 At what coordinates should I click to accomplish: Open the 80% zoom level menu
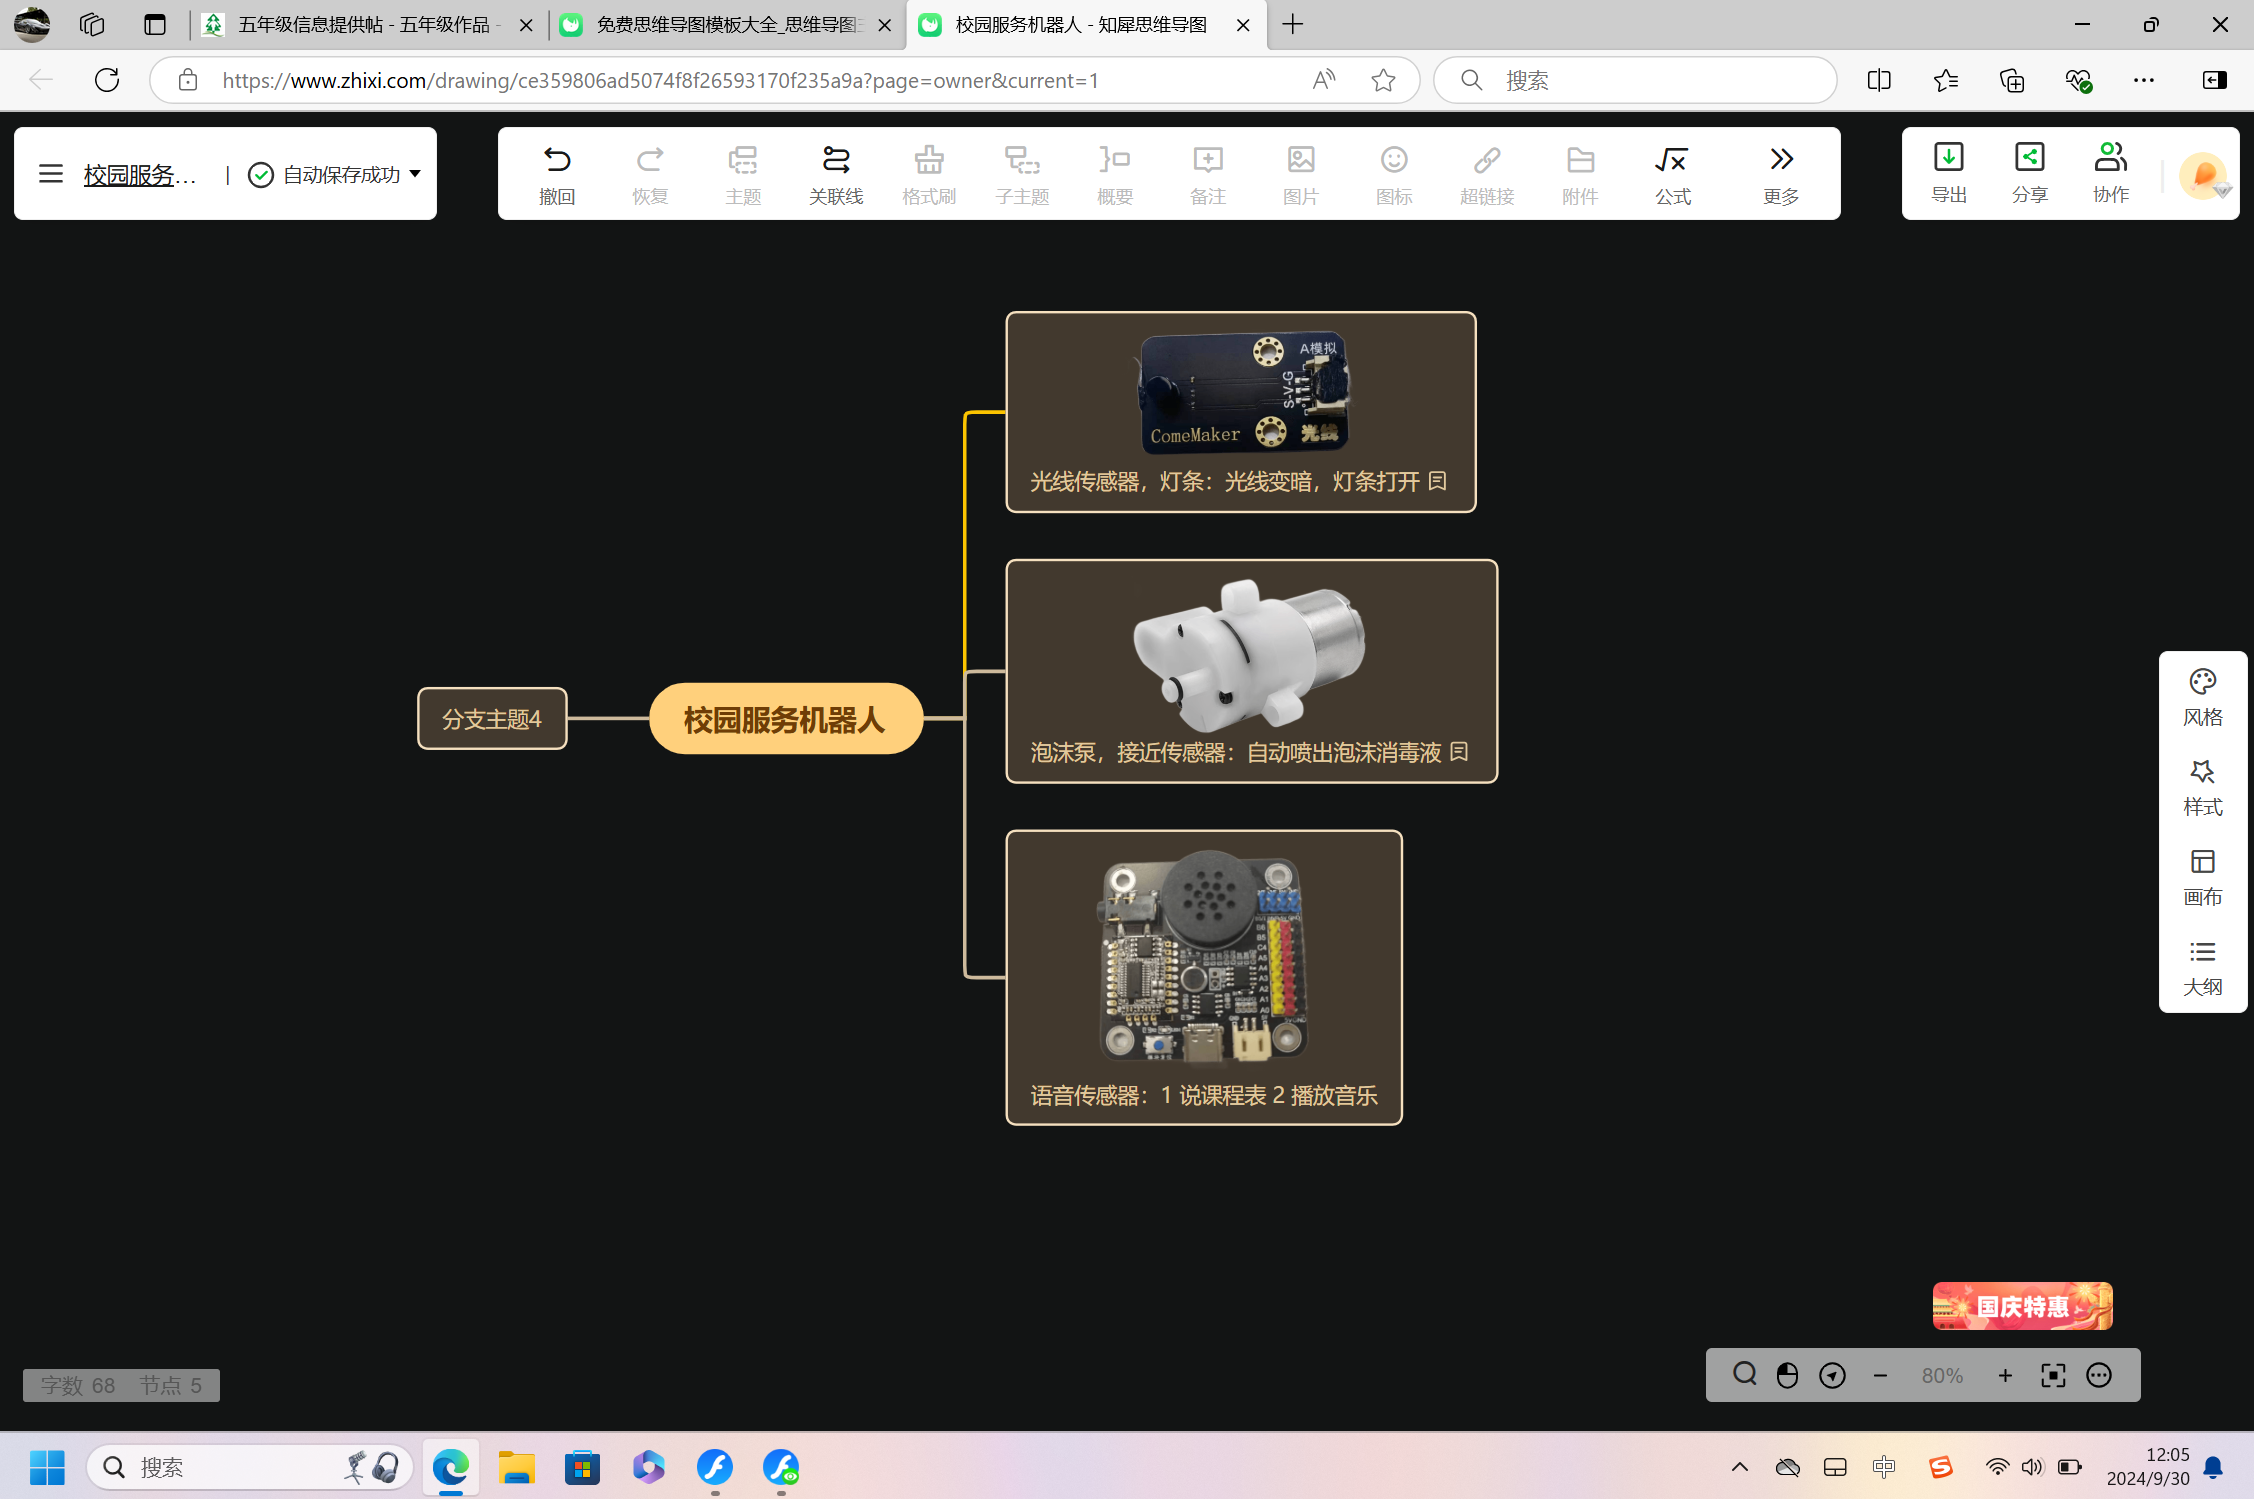tap(1942, 1376)
